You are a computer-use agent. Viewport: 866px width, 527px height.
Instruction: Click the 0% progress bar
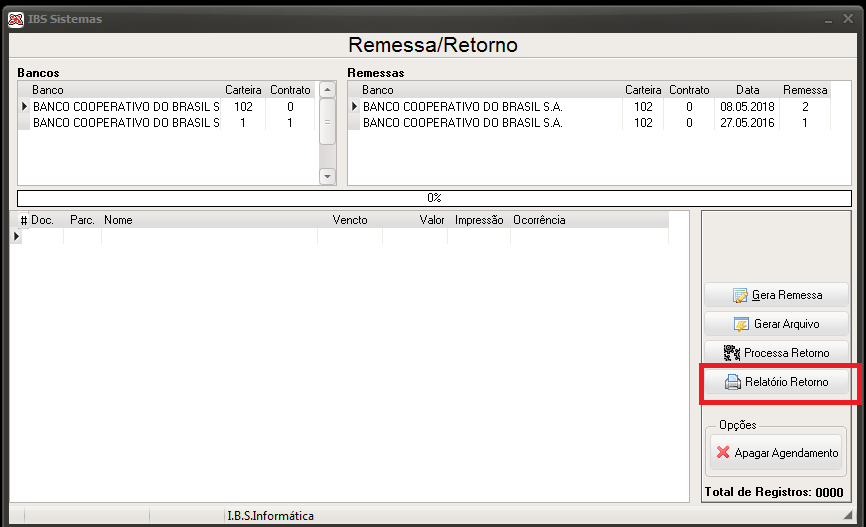click(434, 198)
